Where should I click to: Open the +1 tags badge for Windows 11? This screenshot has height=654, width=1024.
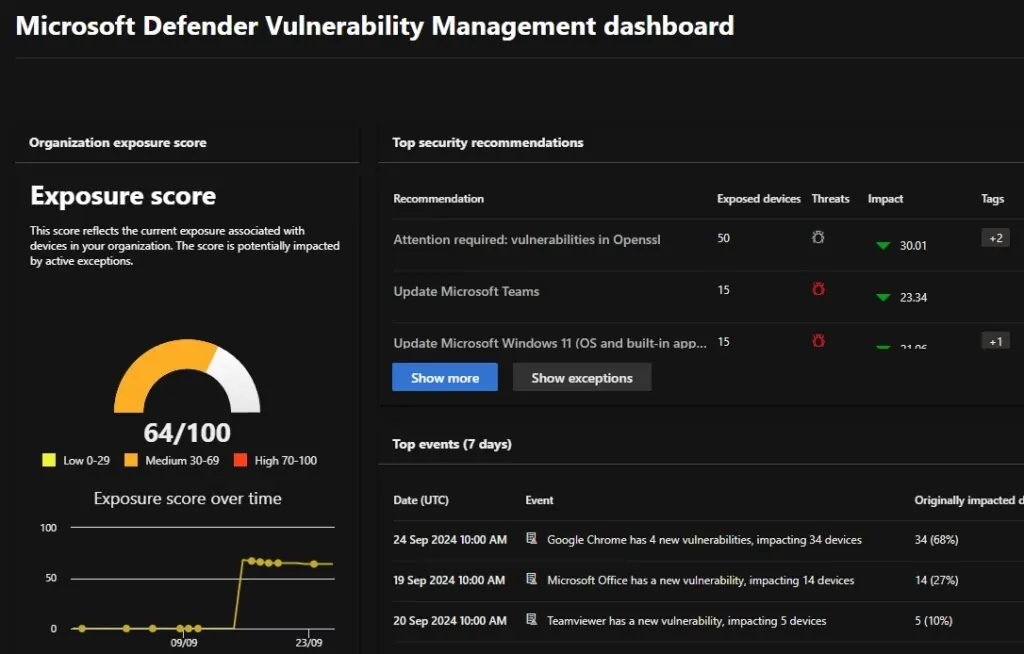[995, 341]
